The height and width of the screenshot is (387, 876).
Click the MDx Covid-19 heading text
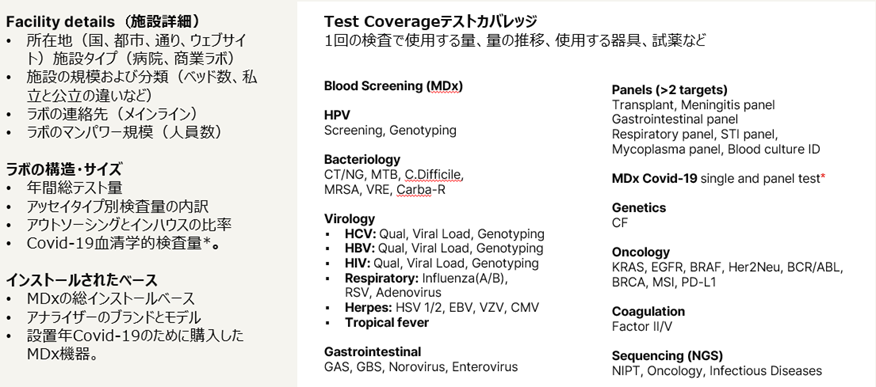coord(654,179)
